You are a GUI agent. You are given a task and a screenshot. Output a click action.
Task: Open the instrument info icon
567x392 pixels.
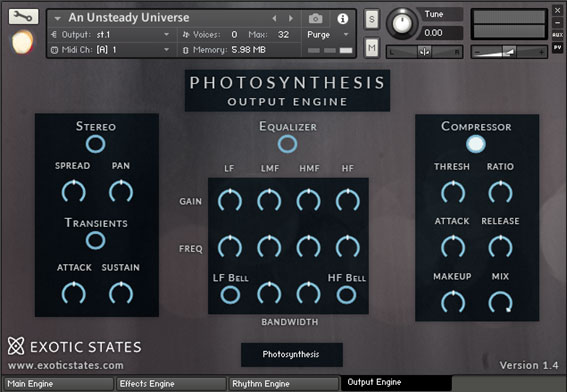342,18
